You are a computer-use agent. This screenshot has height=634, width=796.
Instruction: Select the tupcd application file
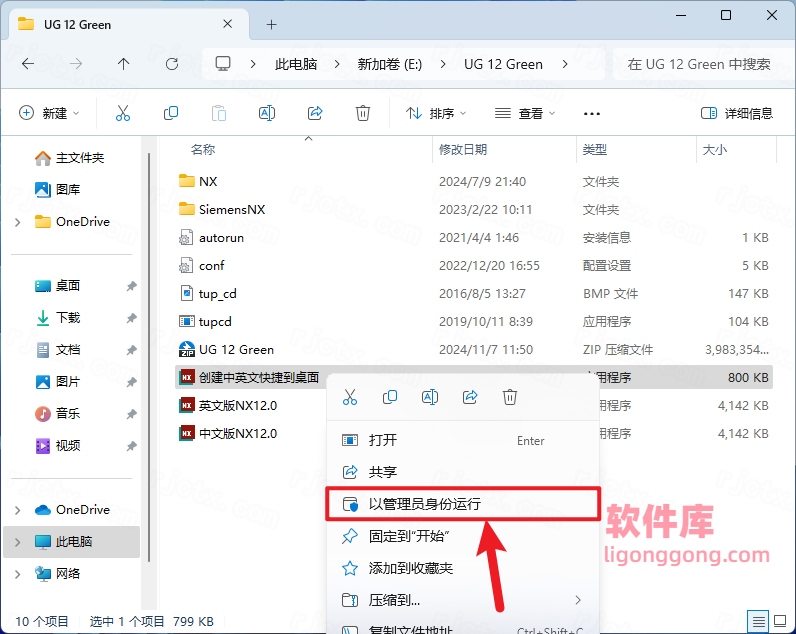[x=474, y=321]
